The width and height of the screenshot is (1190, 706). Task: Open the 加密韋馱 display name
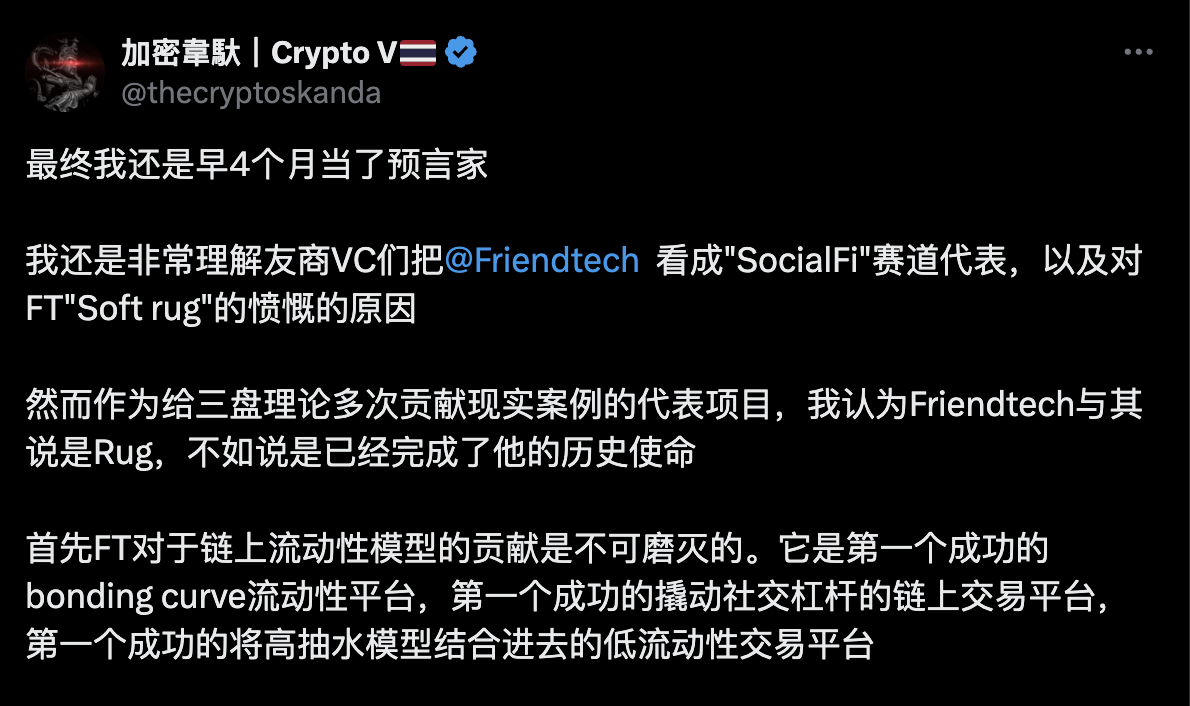point(181,53)
